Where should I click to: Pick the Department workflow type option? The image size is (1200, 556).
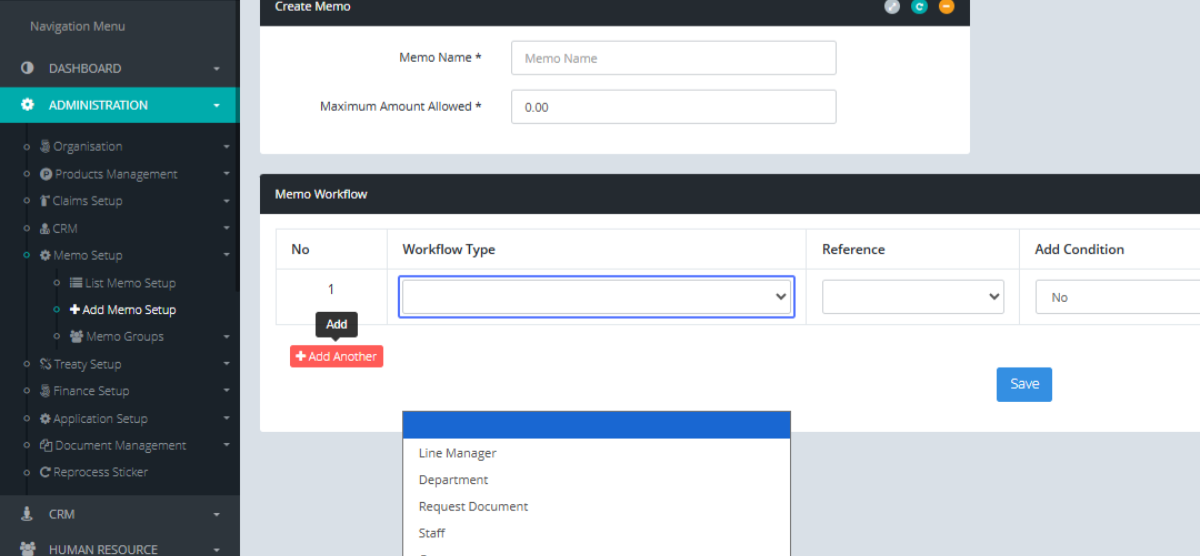[x=453, y=480]
